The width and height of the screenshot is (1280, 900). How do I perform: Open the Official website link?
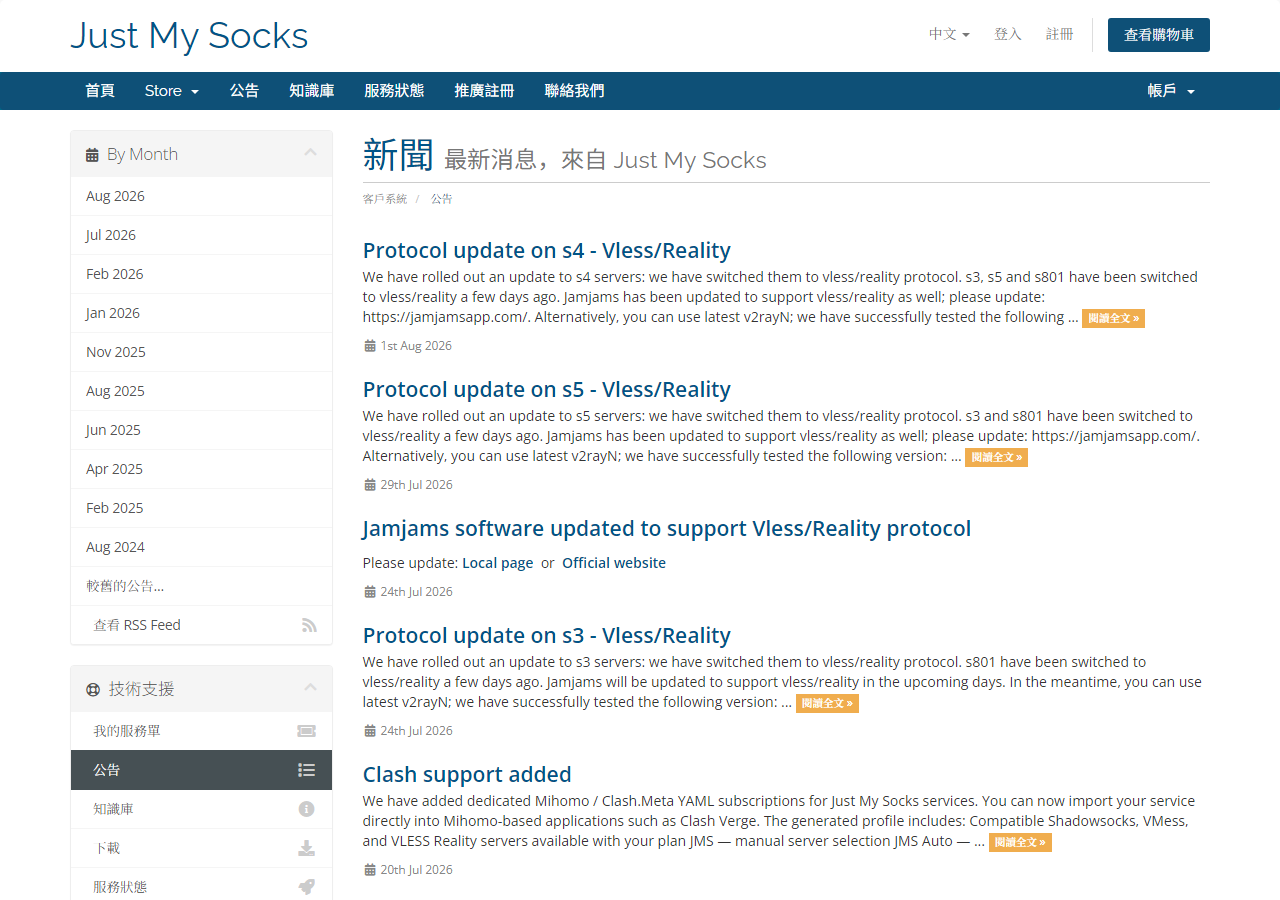tap(614, 563)
